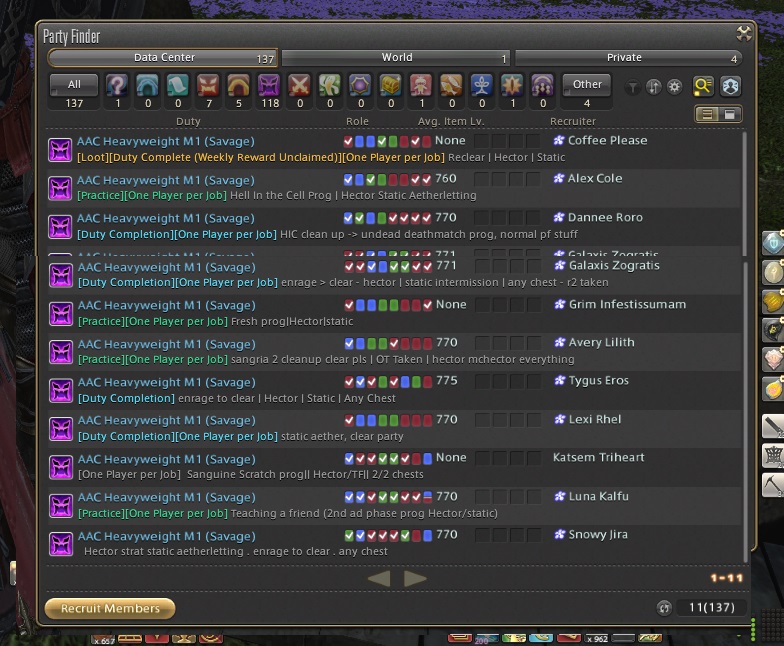Refresh the listings with the reload button
The image size is (784, 646).
coord(664,608)
